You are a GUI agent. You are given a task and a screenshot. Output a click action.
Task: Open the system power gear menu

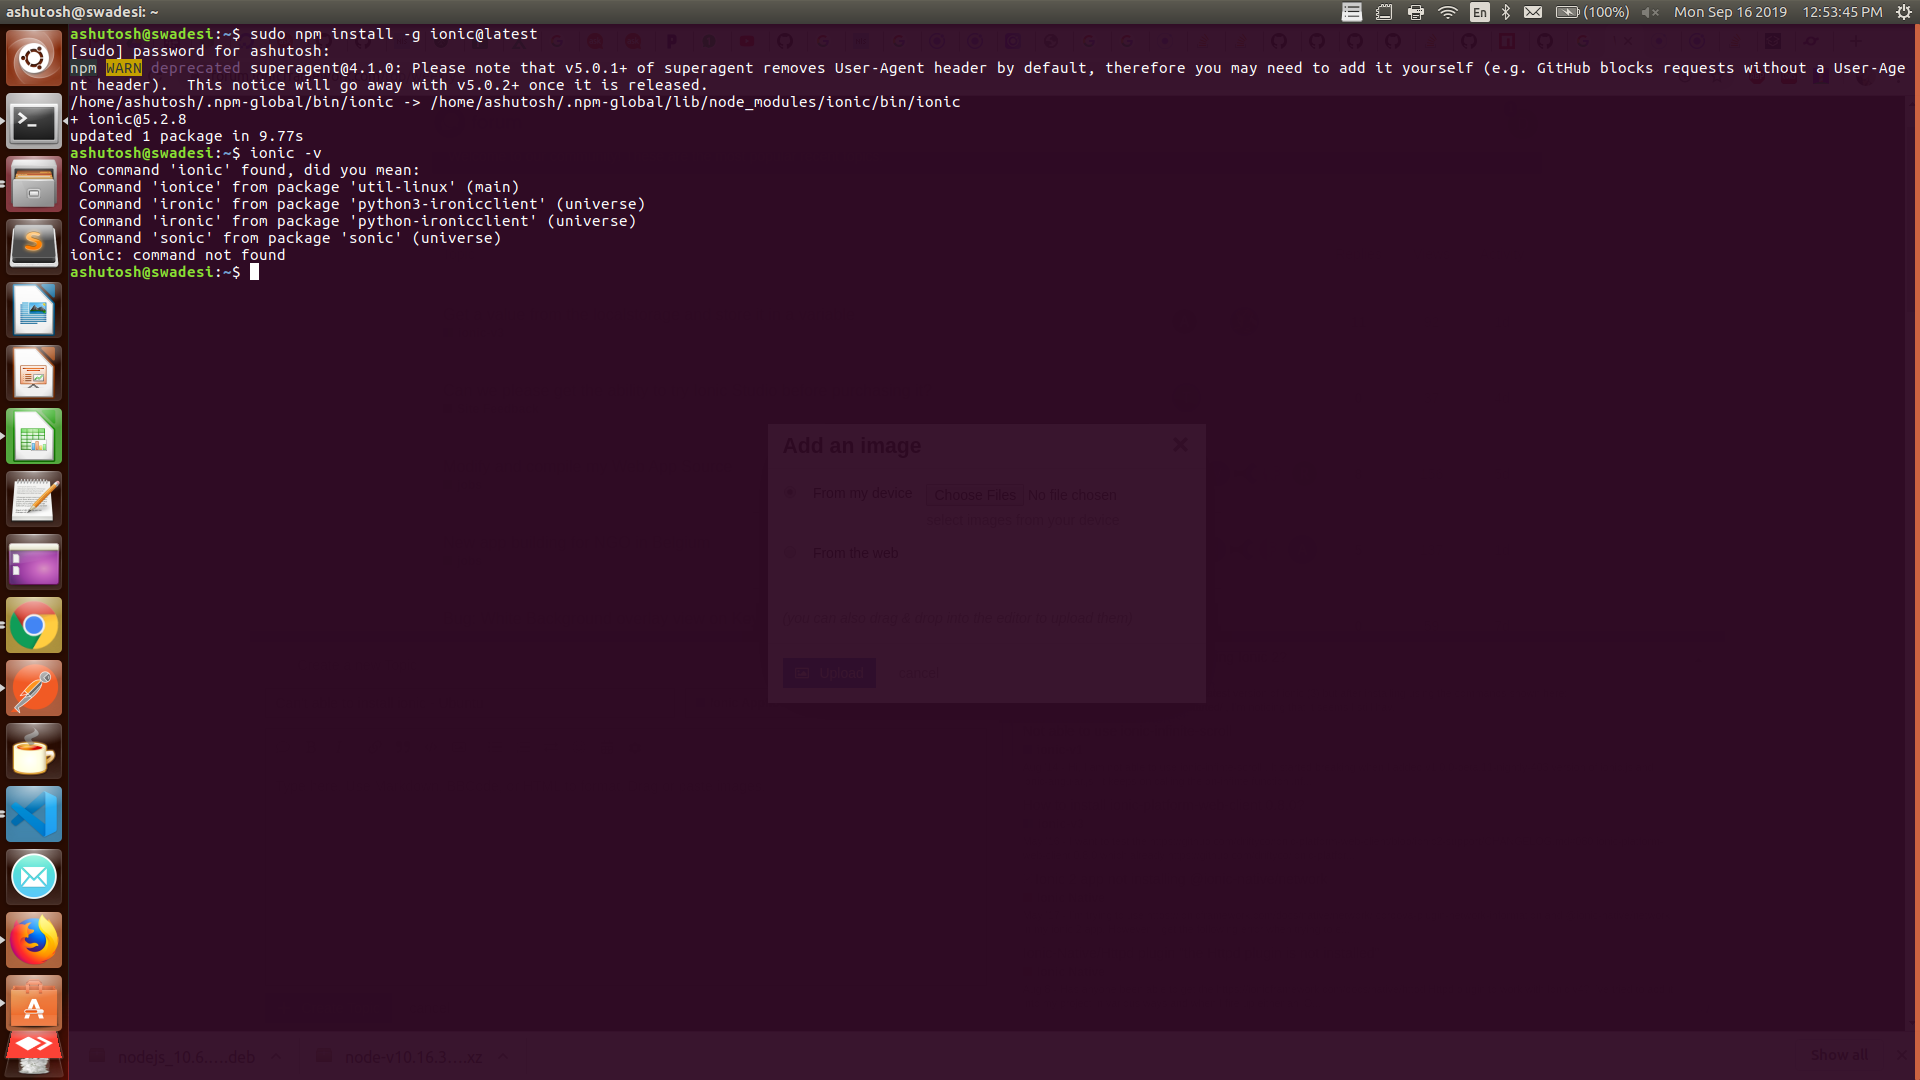[x=1904, y=12]
